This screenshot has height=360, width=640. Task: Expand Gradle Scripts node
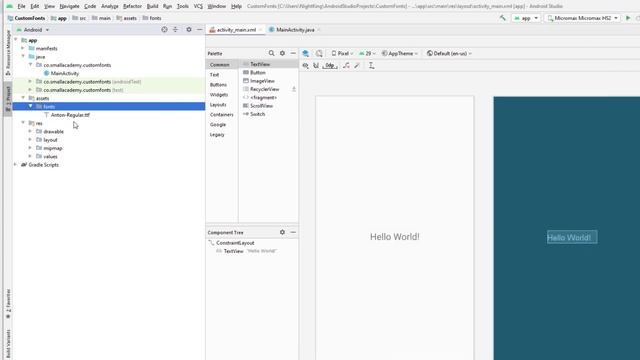tap(16, 164)
